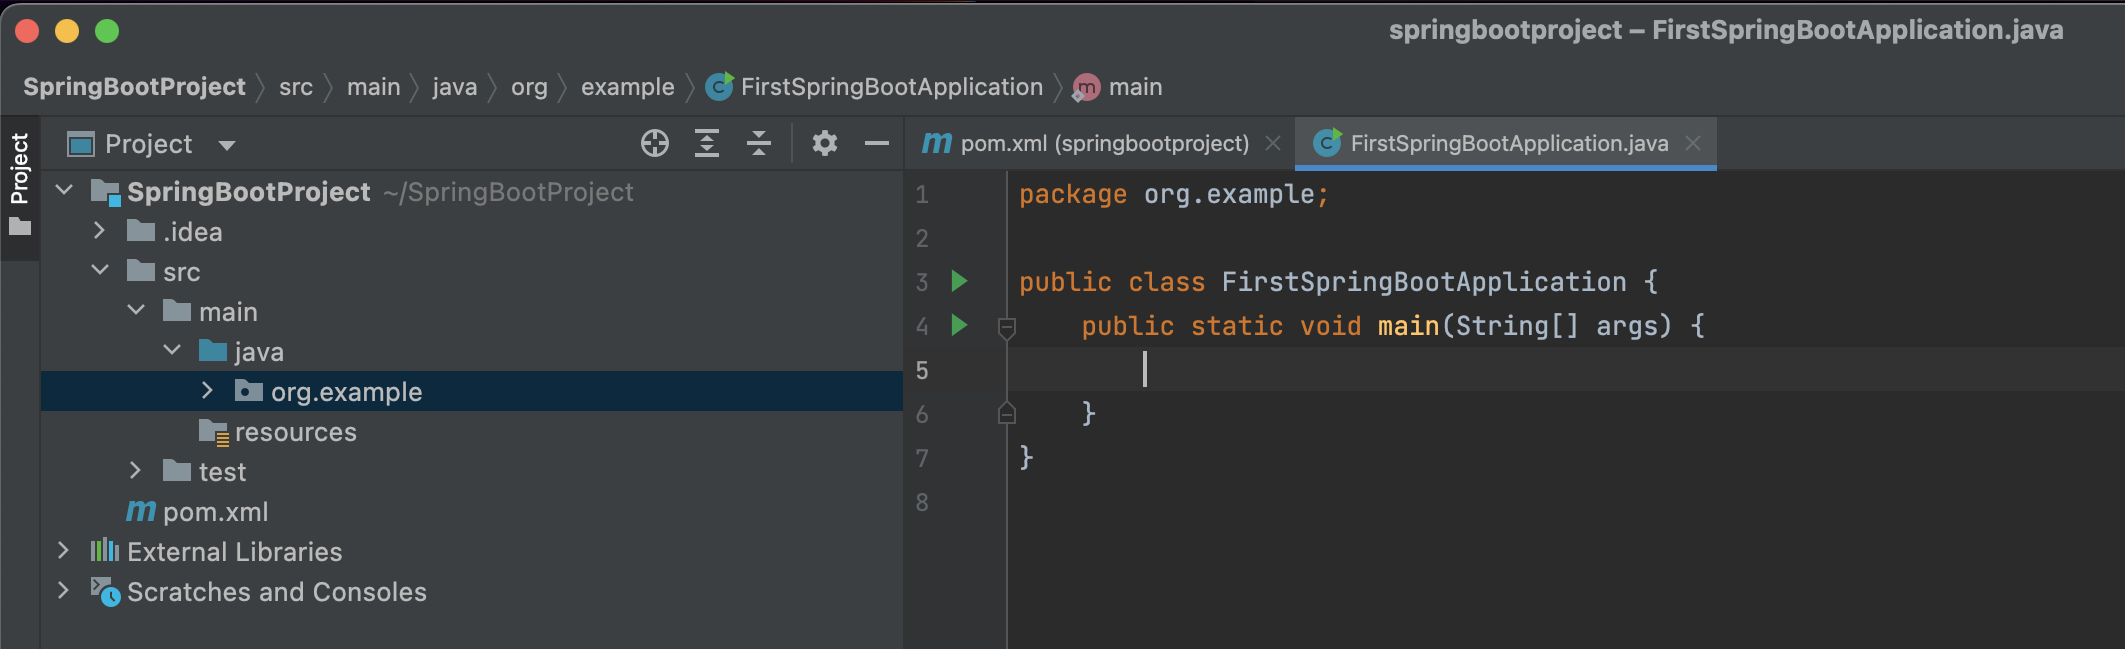This screenshot has height=649, width=2125.
Task: Place cursor on 'package org.example;' line
Action: click(x=1174, y=194)
